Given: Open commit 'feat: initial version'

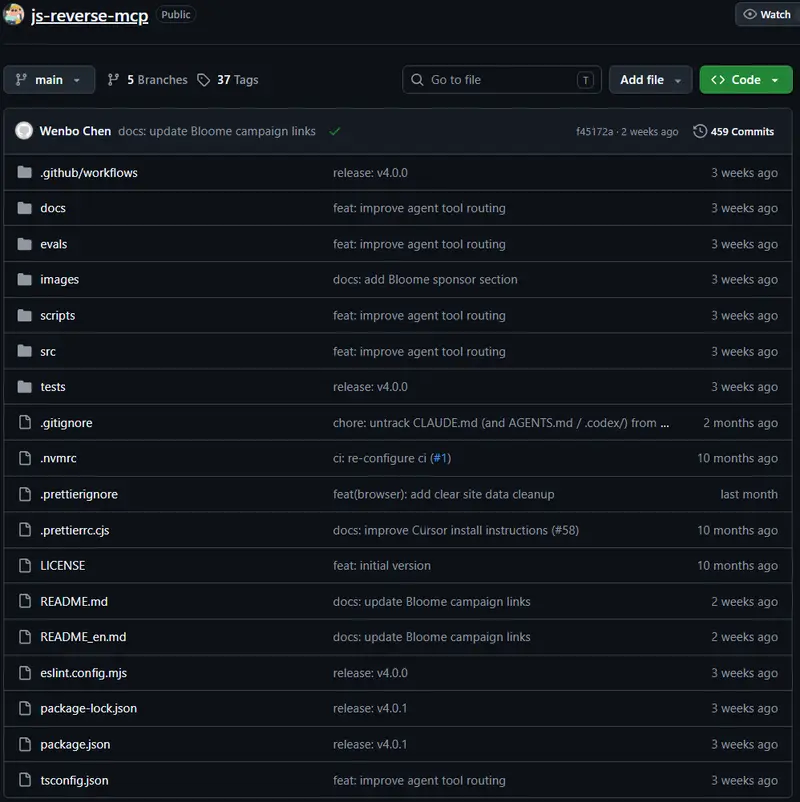Looking at the screenshot, I should click(x=382, y=565).
